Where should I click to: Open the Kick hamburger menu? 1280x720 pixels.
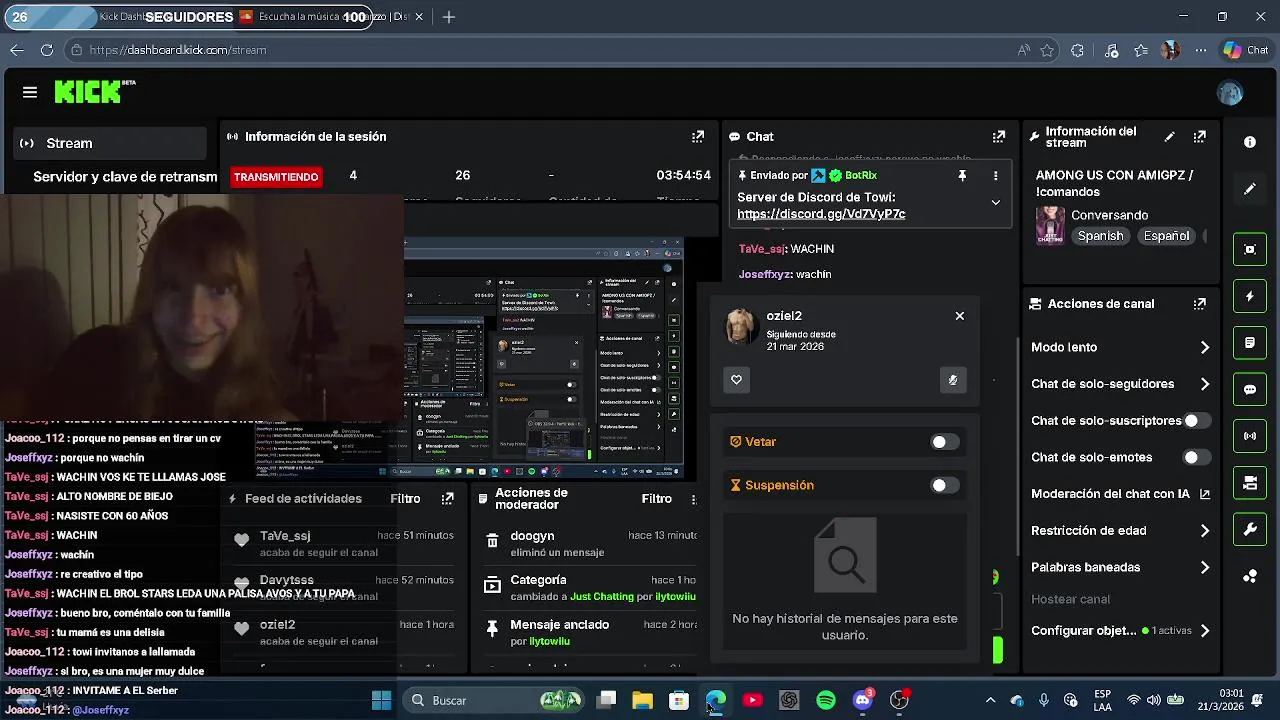pos(30,92)
